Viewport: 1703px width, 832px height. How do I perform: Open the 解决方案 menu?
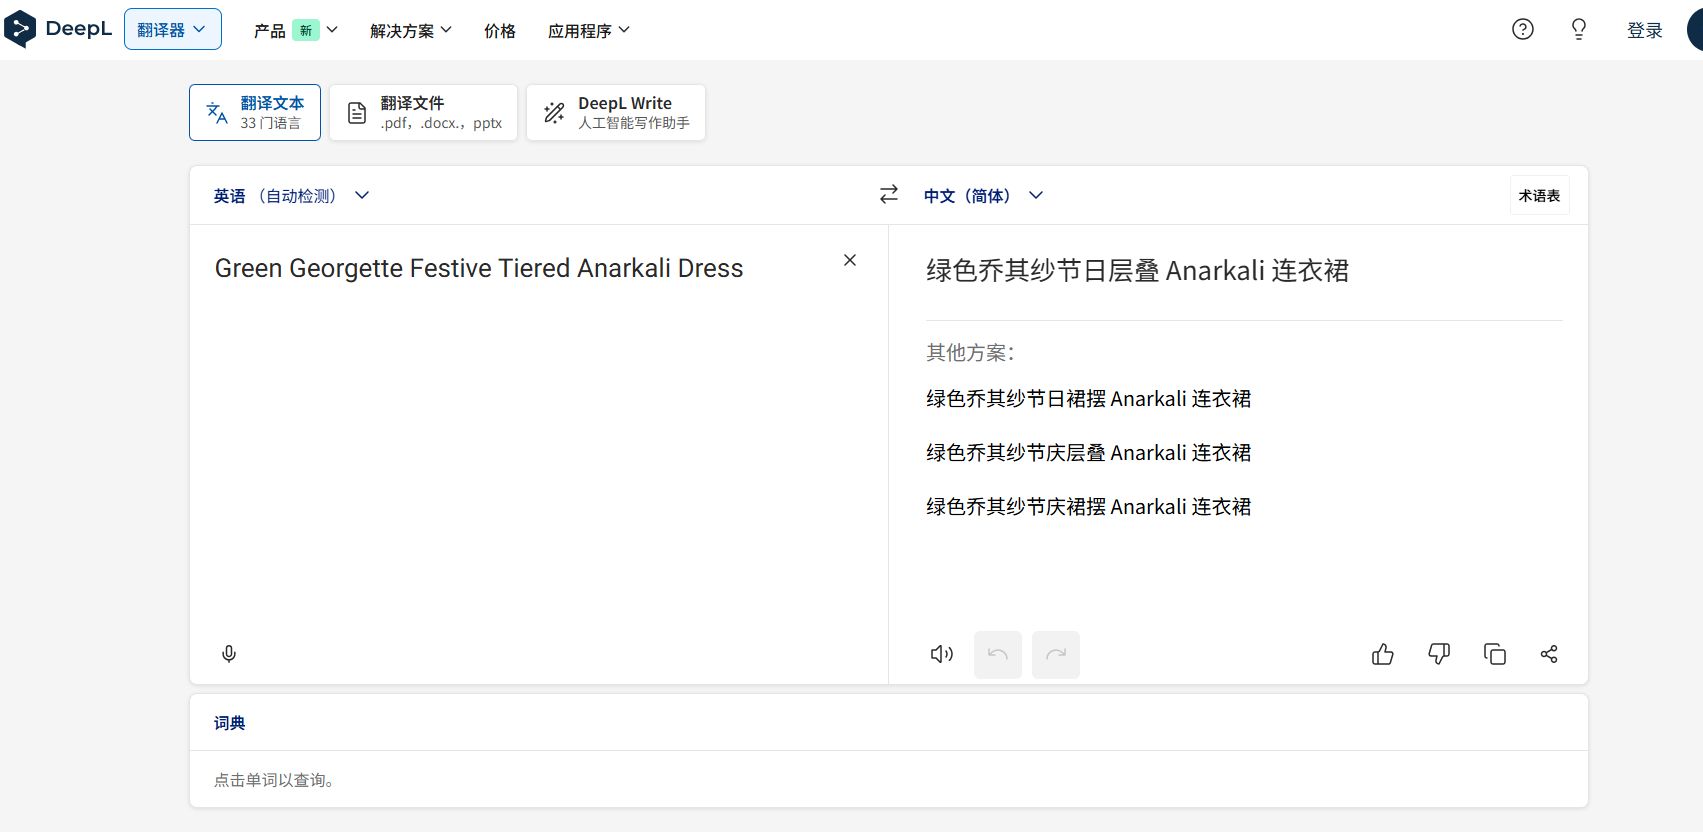click(410, 31)
